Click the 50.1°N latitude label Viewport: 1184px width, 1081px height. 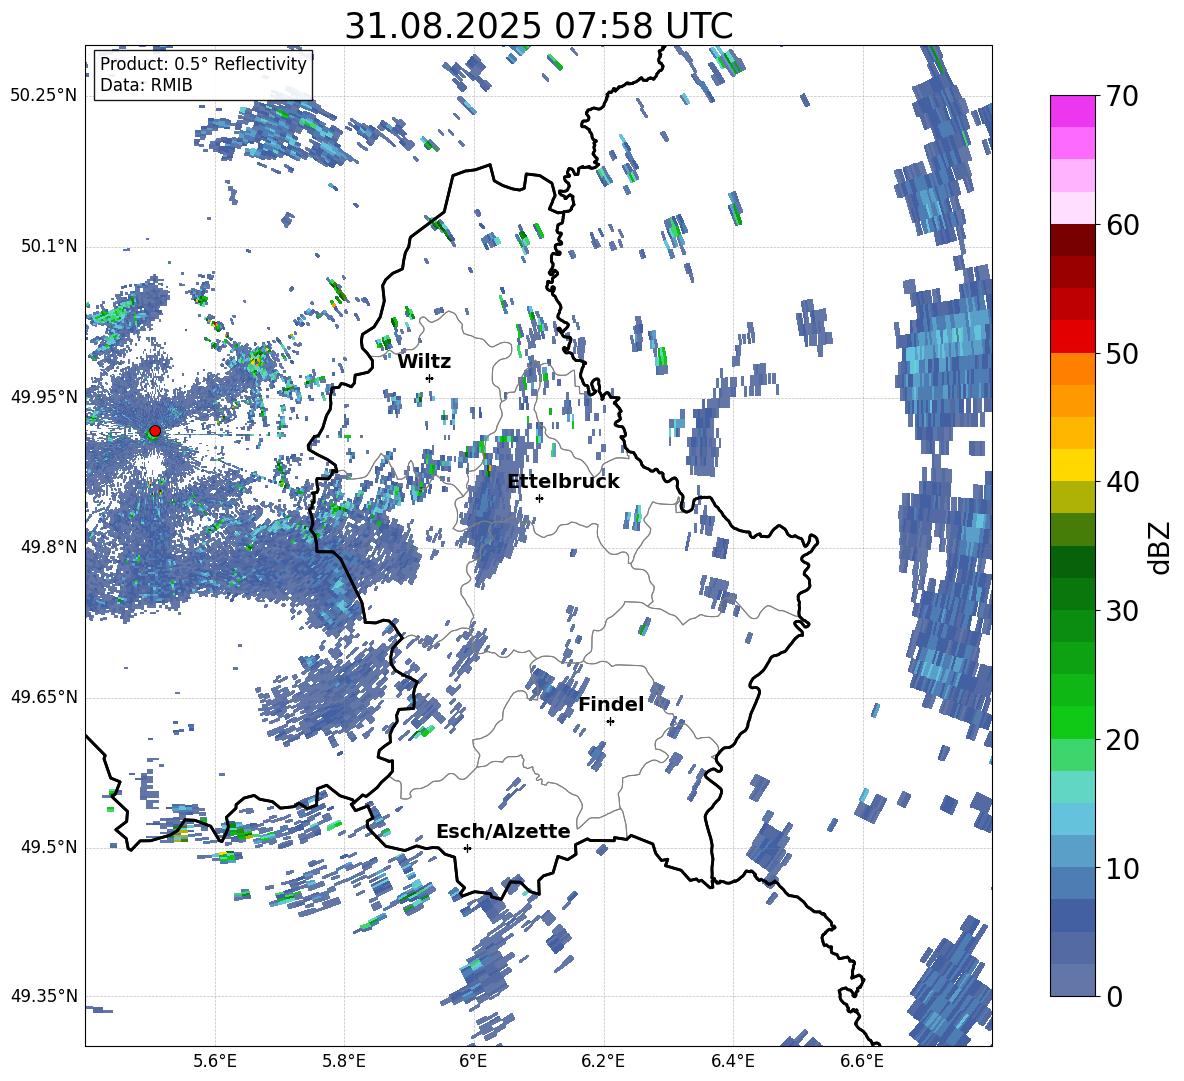[x=49, y=246]
